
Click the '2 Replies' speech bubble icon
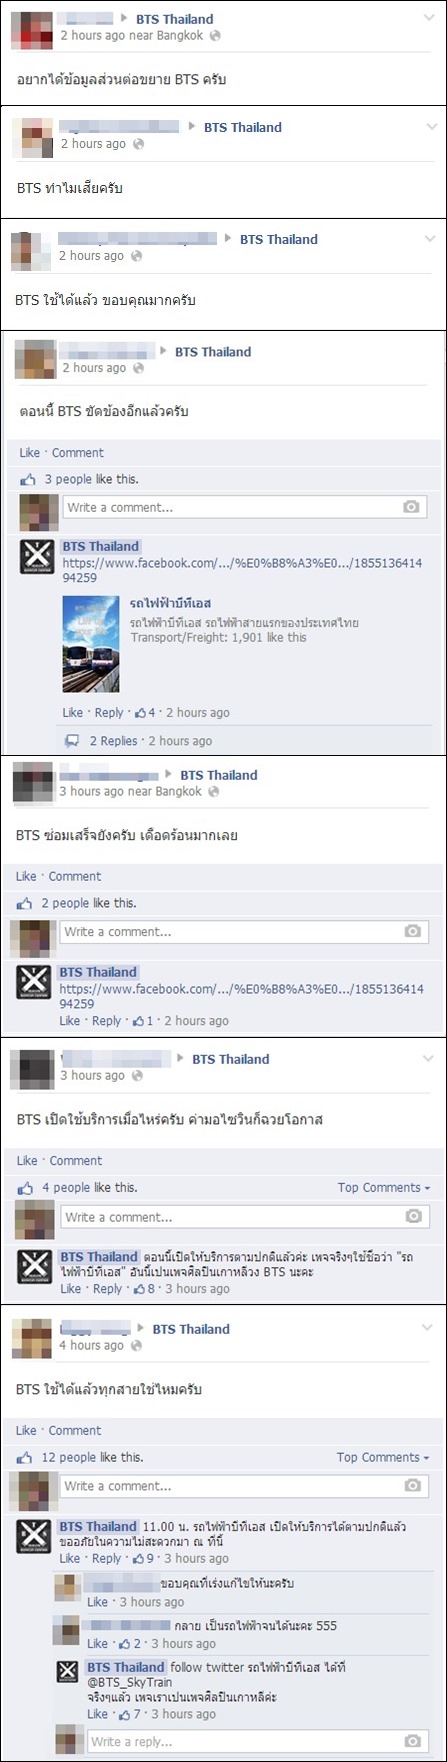(x=72, y=741)
